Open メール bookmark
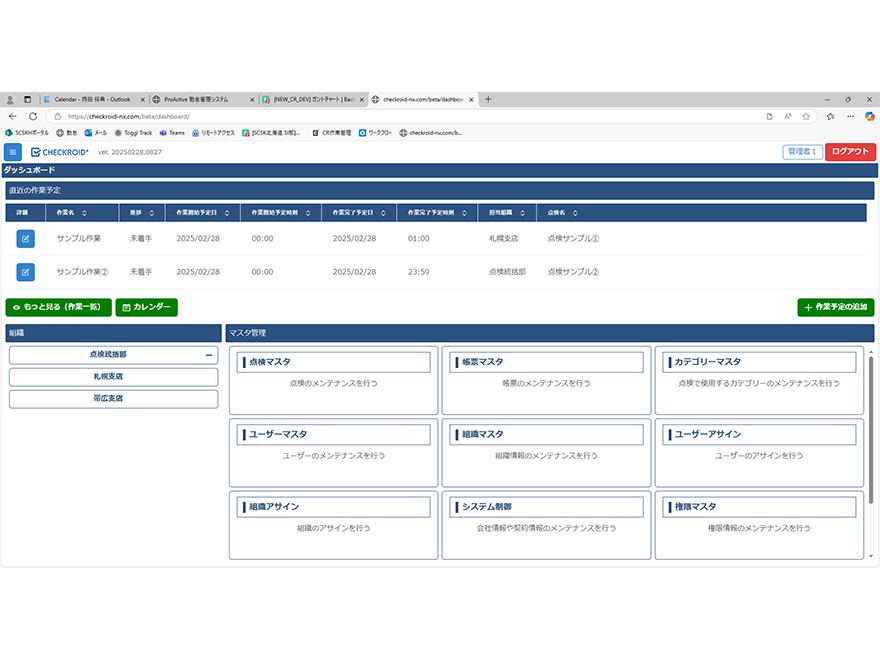This screenshot has width=880, height=660. [95, 133]
